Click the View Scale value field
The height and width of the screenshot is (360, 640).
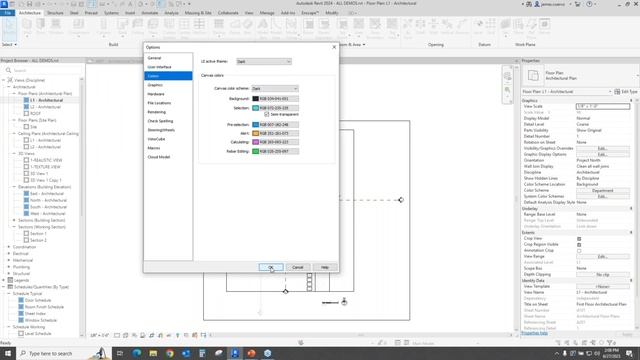[602, 106]
